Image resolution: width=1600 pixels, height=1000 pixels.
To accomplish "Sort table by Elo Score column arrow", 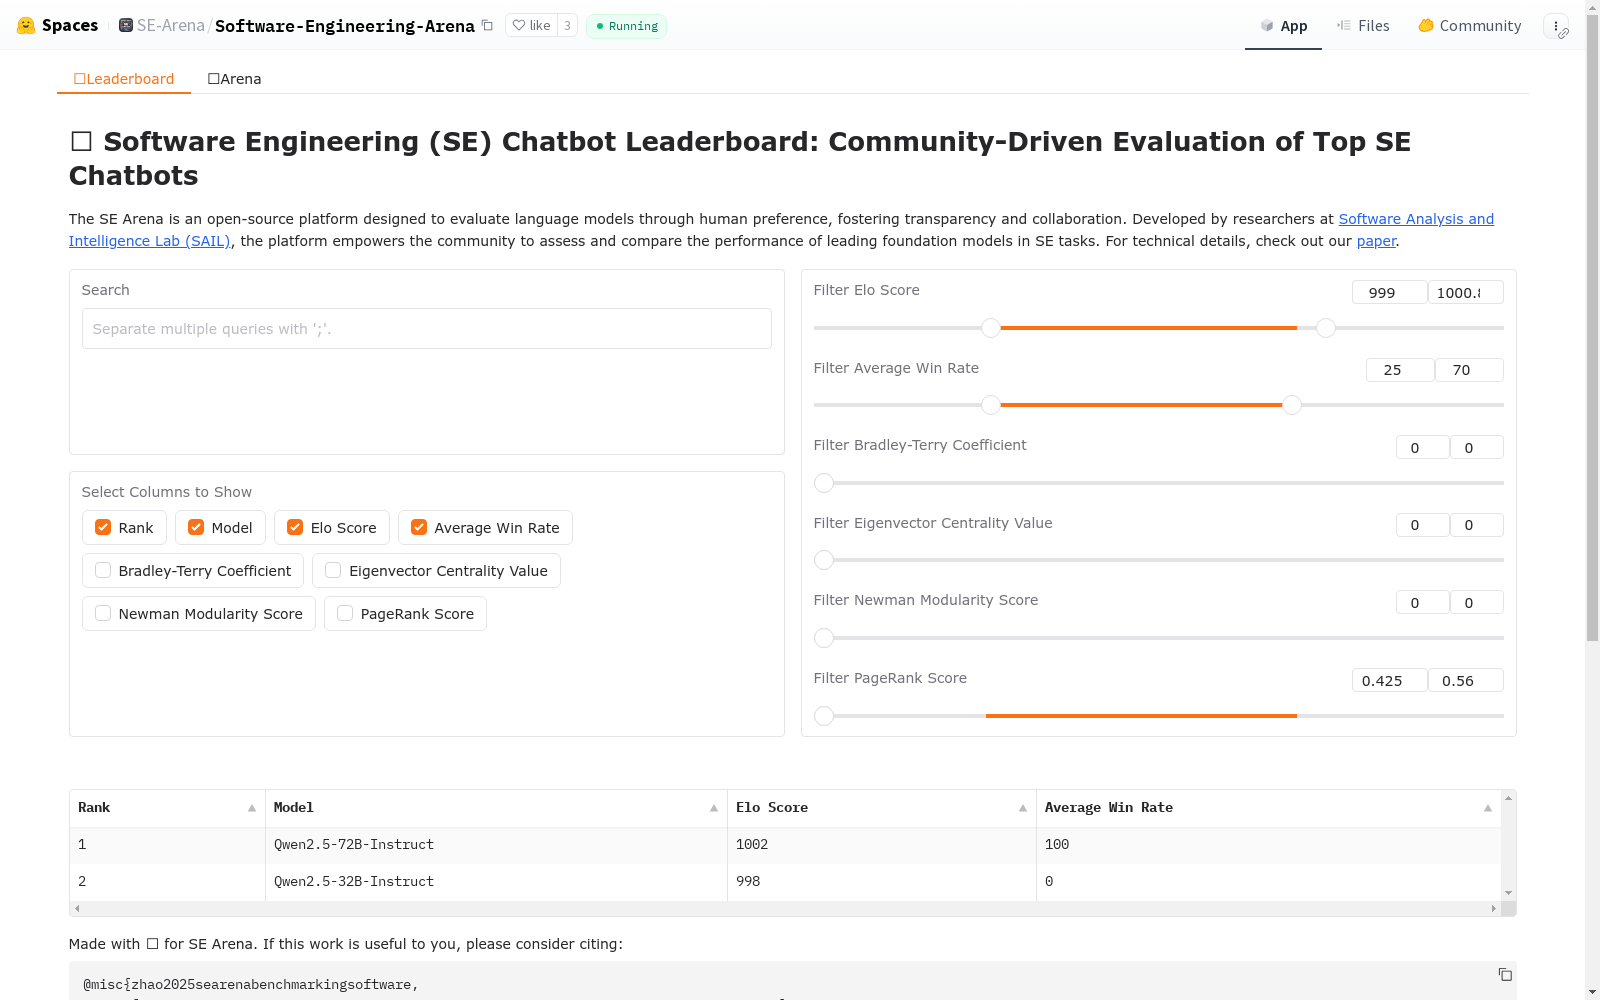I will 1023,808.
